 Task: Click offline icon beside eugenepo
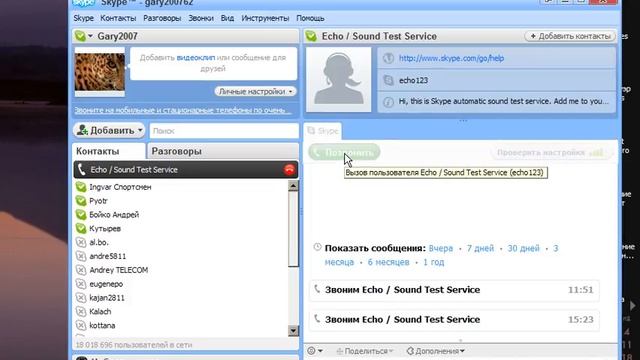pos(81,284)
